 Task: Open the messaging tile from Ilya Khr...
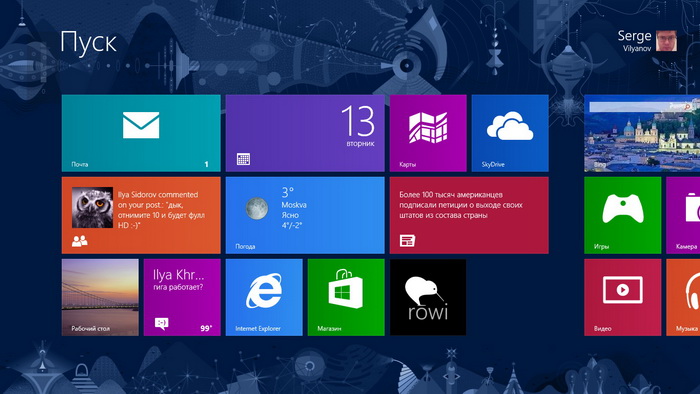182,297
